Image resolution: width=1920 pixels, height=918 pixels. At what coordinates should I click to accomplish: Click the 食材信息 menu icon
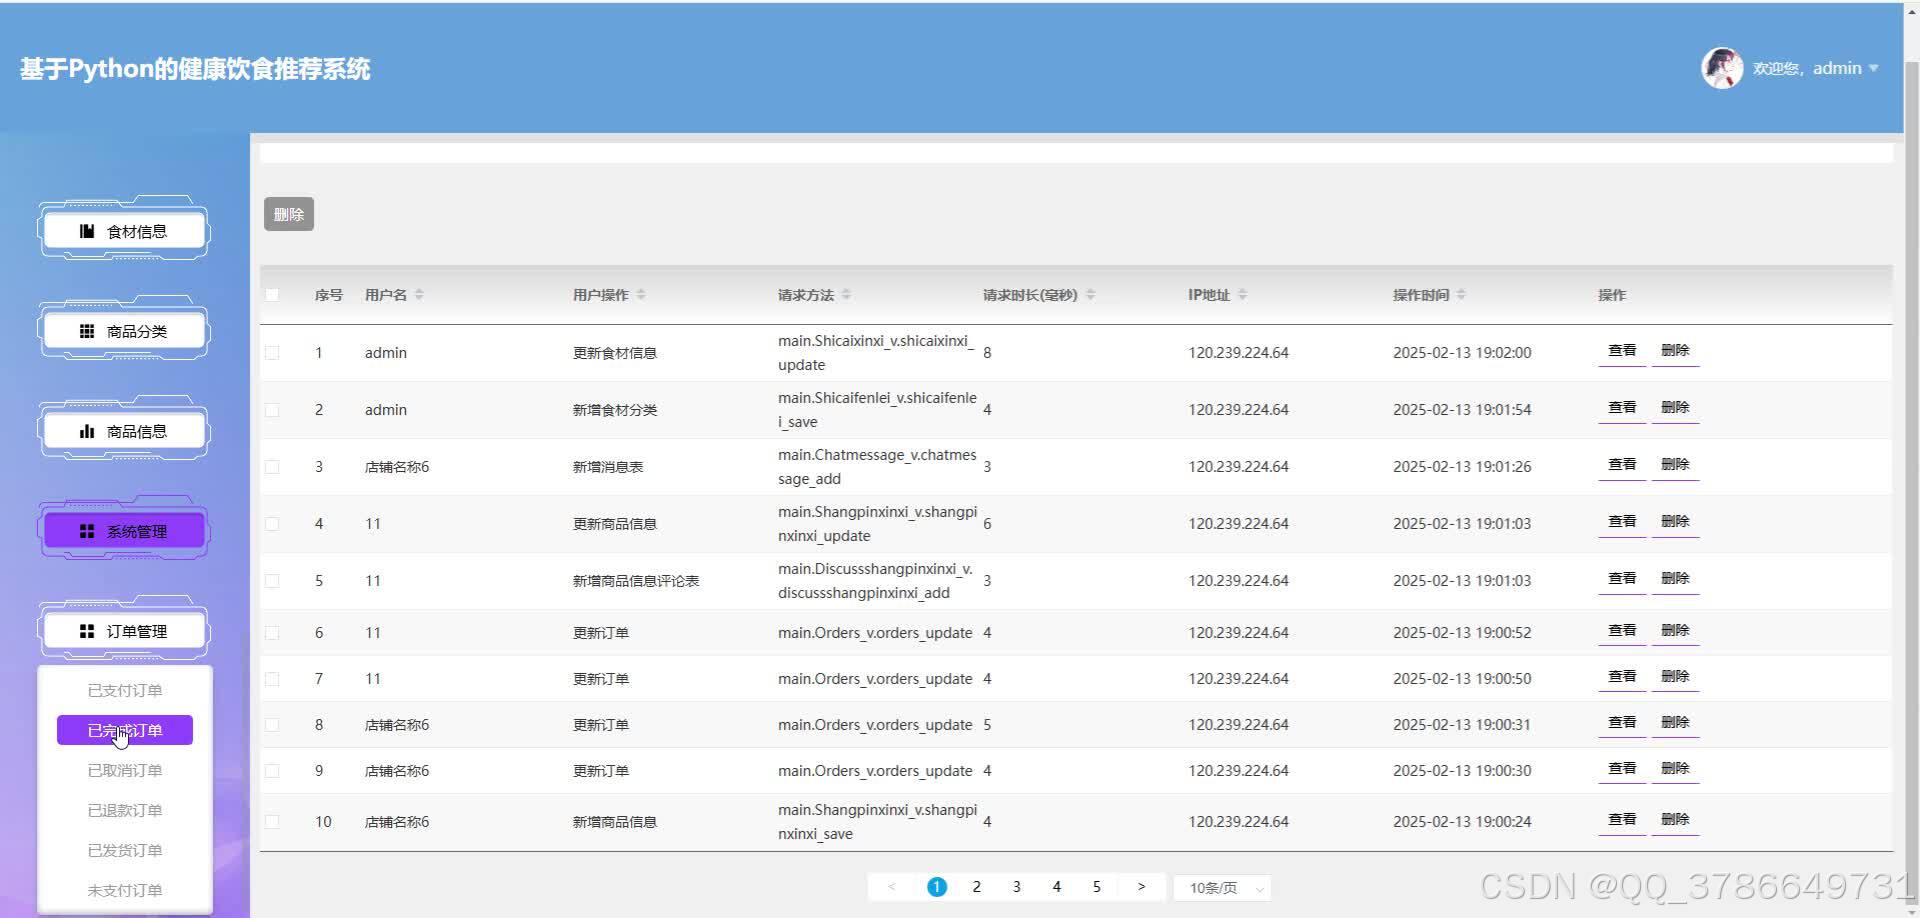[87, 231]
